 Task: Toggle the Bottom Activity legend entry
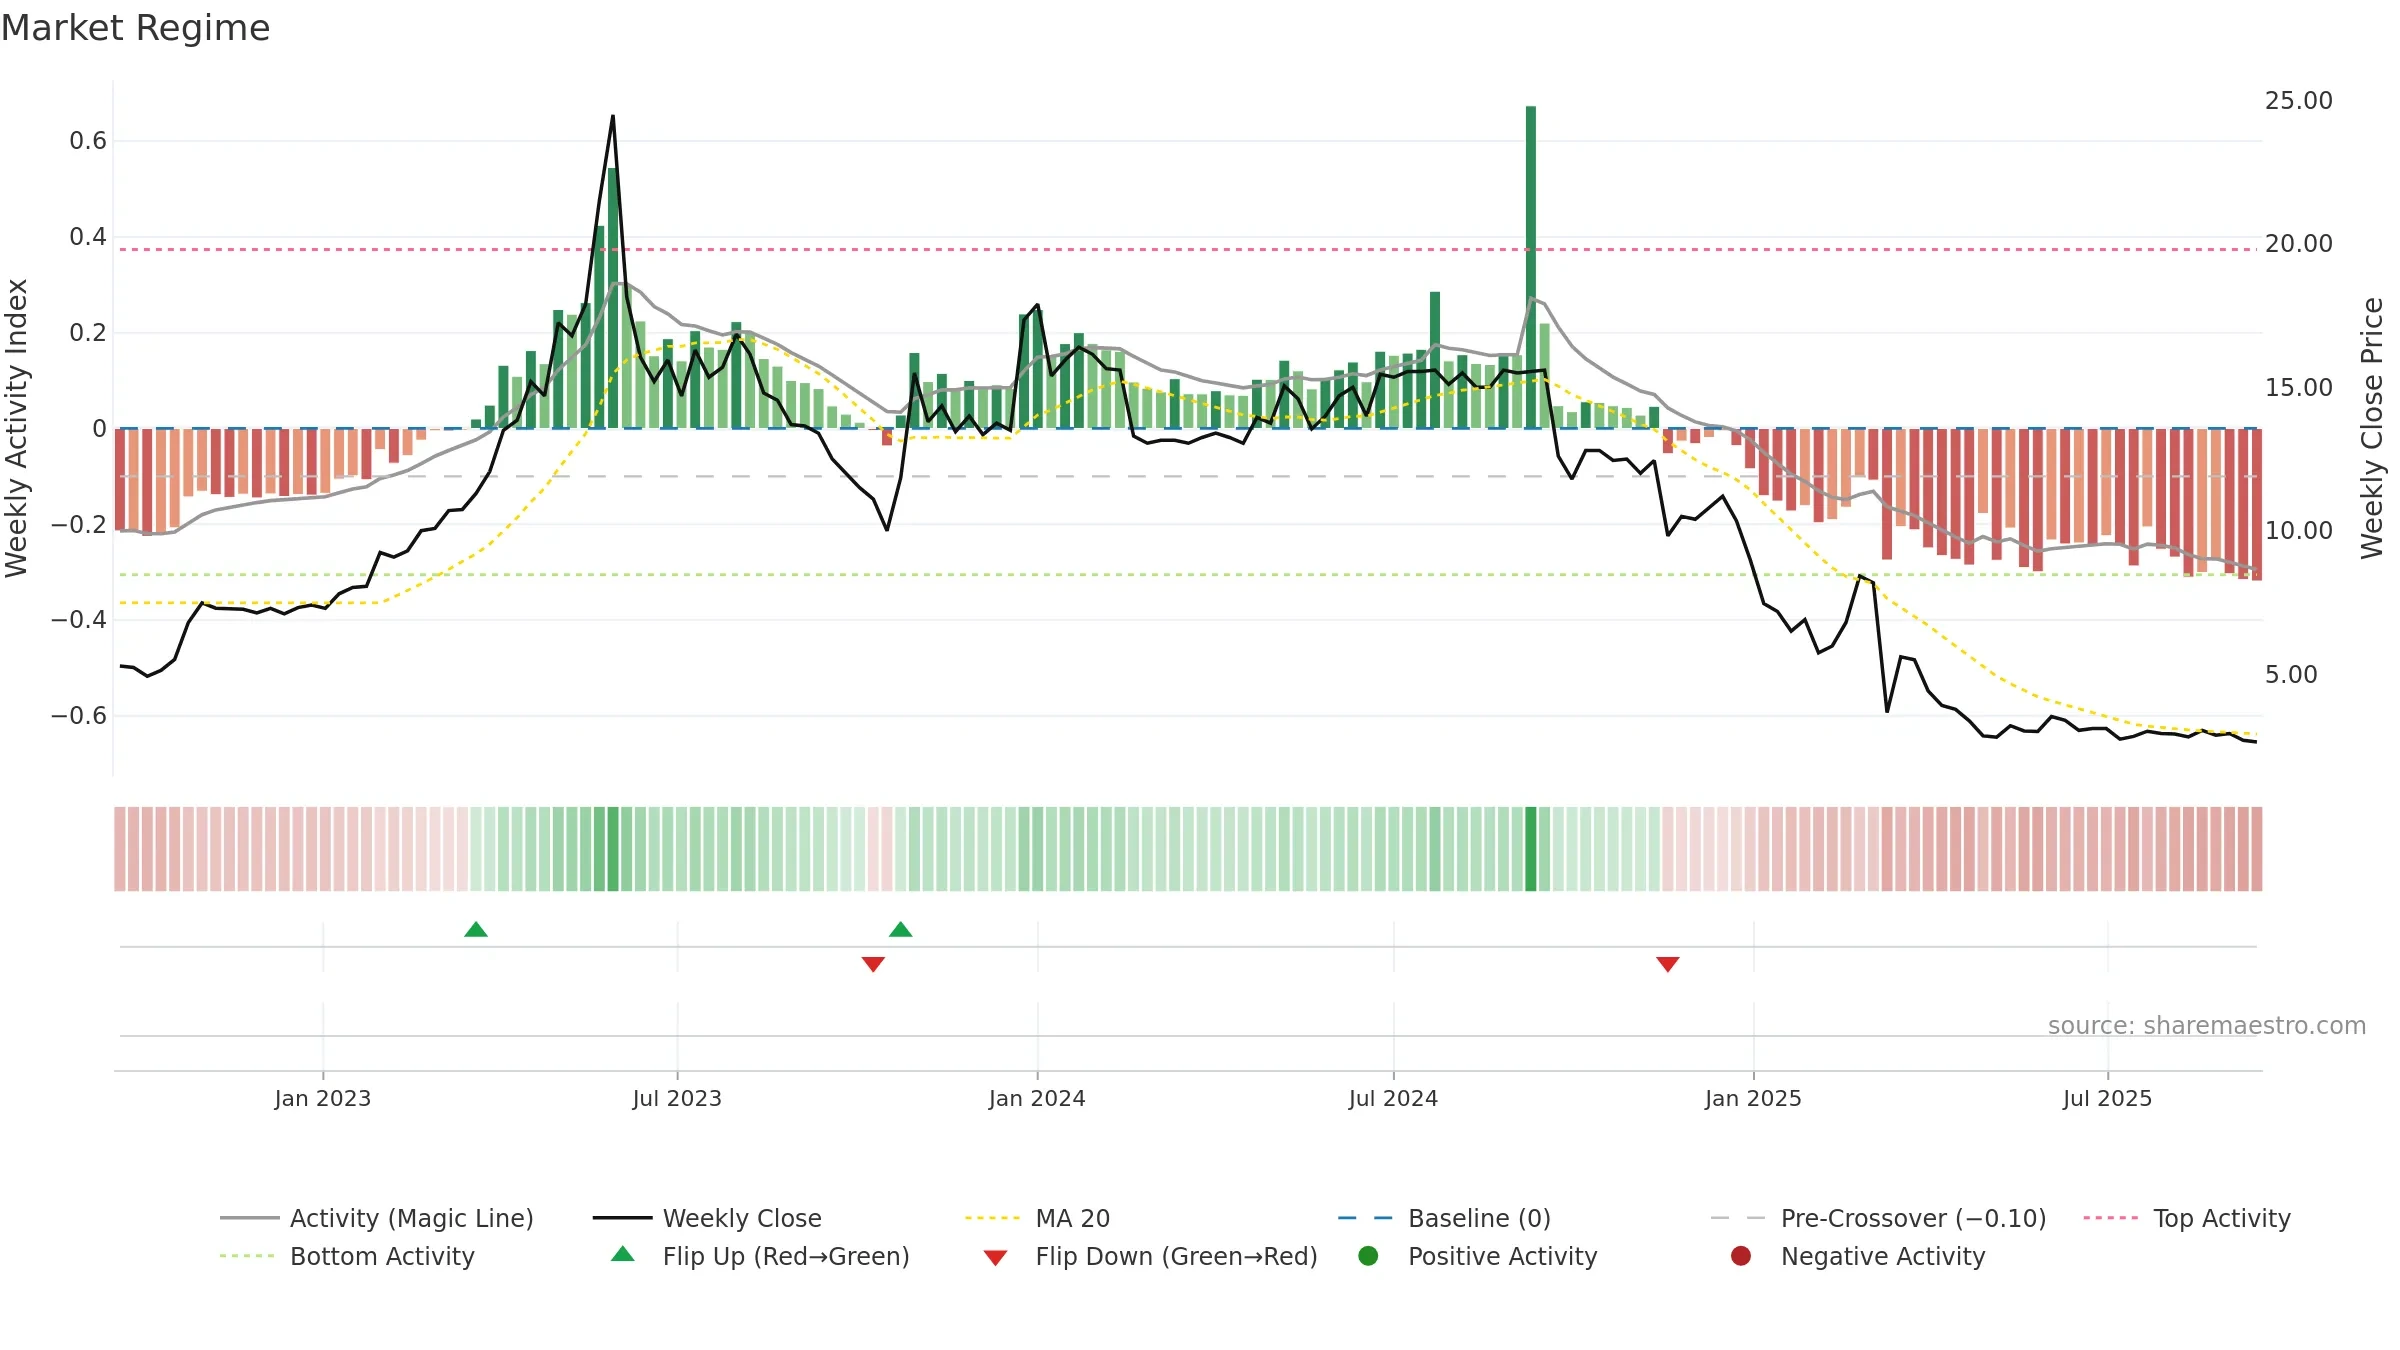point(347,1256)
